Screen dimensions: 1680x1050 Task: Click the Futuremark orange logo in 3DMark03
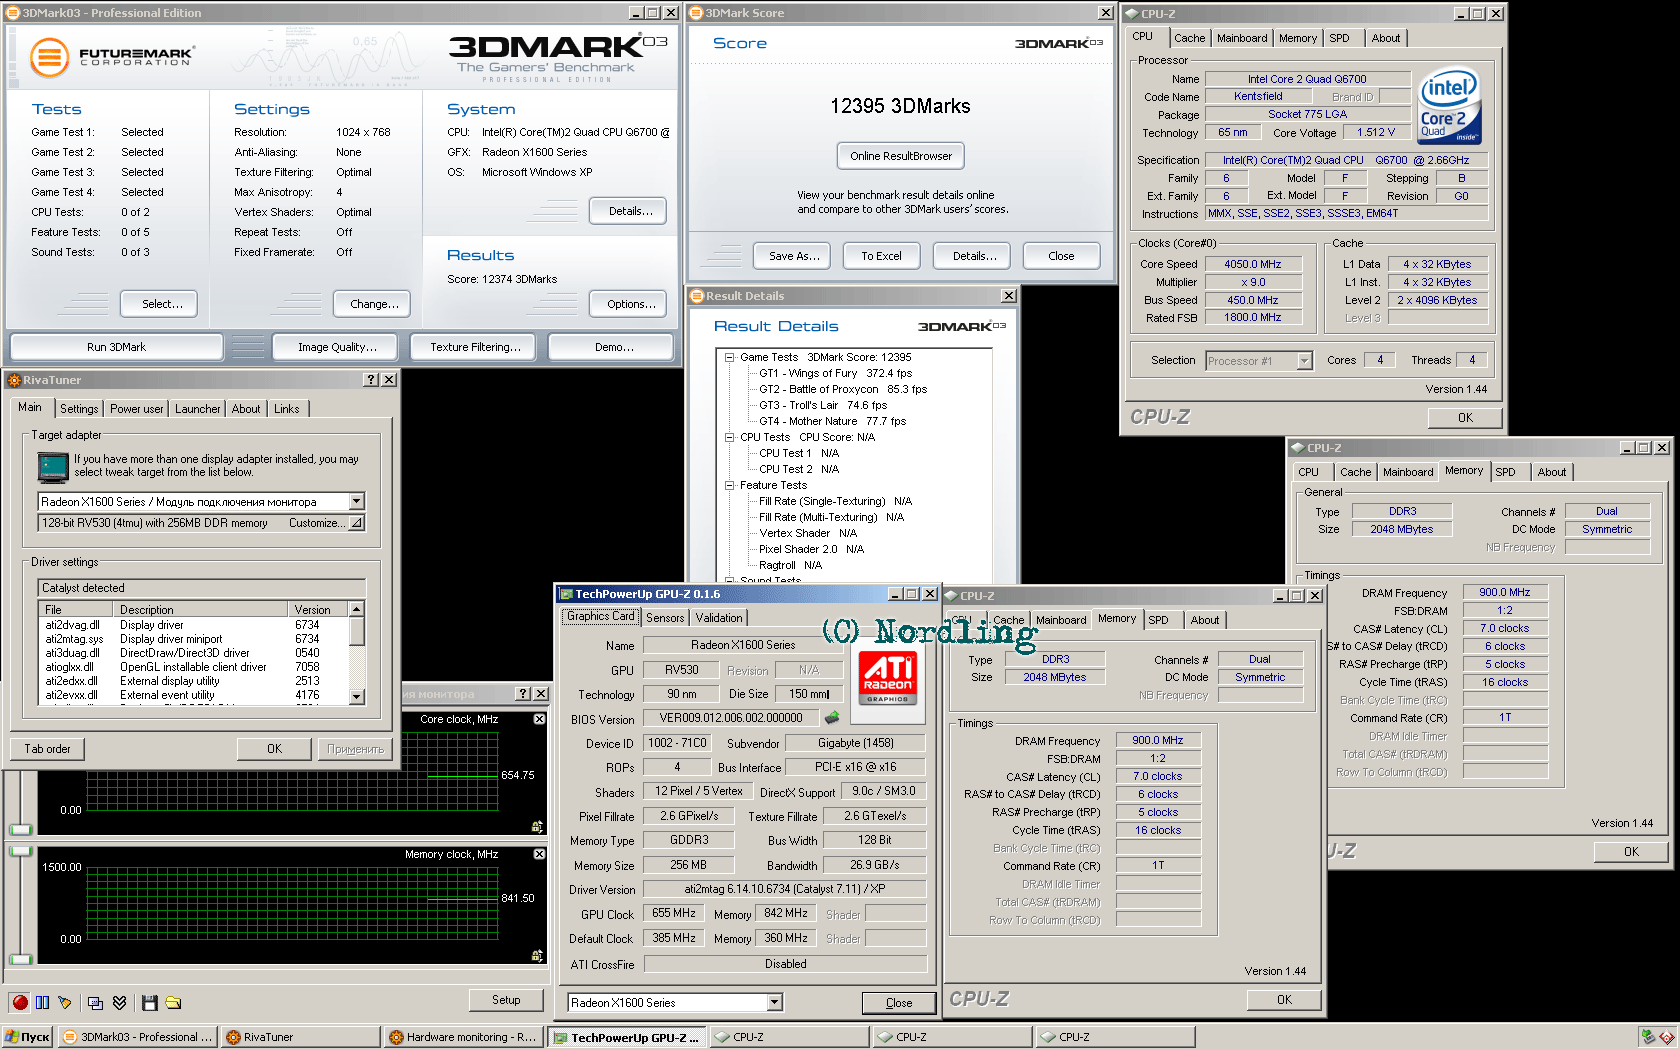click(49, 58)
